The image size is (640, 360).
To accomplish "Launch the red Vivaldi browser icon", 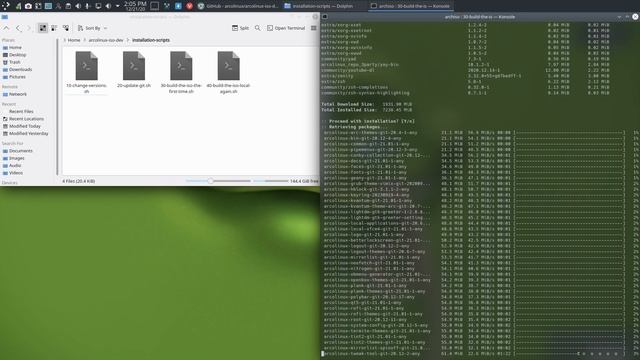I will point(189,6).
